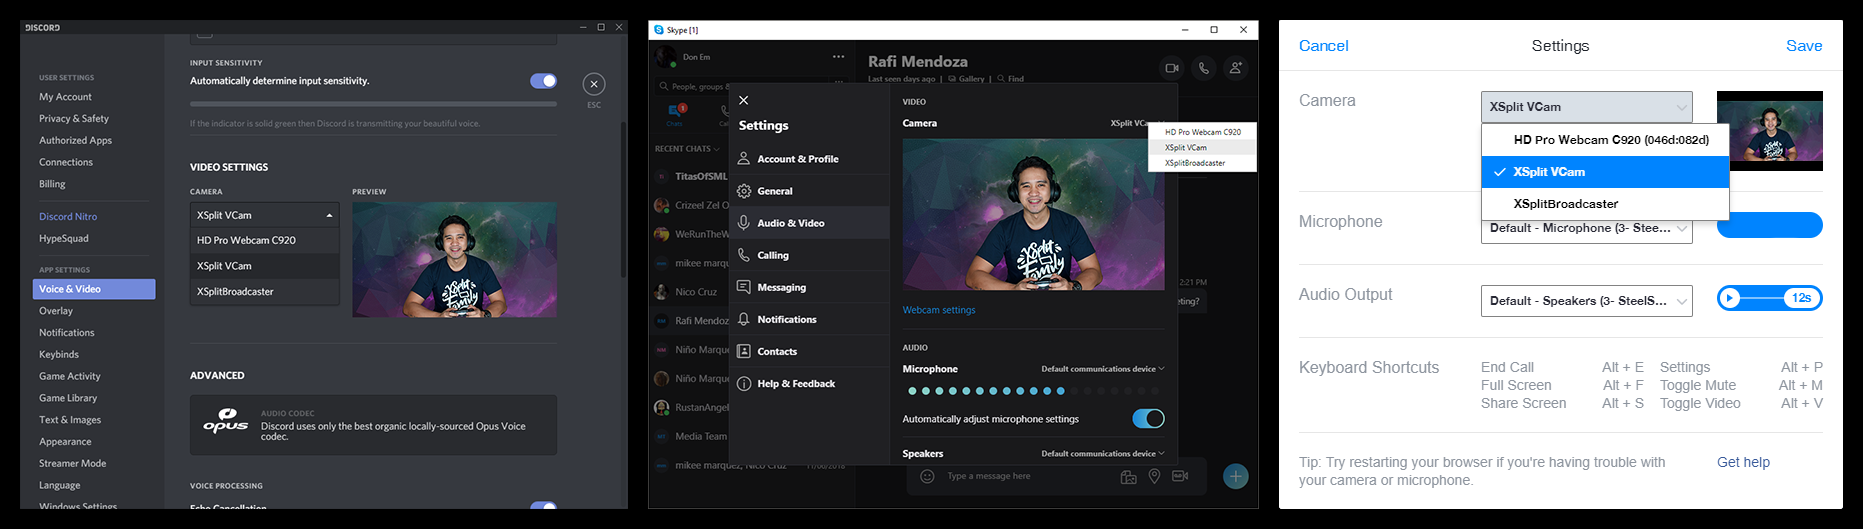Click the share location pin icon
Viewport: 1863px width, 529px height.
[1154, 476]
